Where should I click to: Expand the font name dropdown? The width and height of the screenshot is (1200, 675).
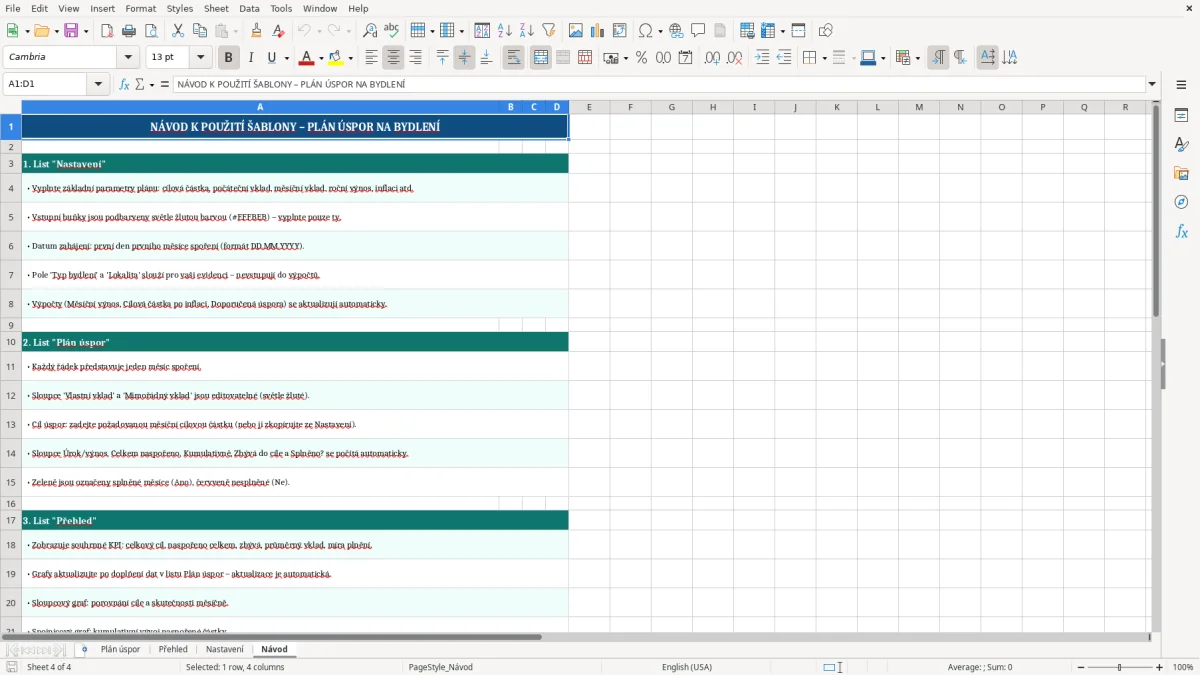click(x=128, y=57)
